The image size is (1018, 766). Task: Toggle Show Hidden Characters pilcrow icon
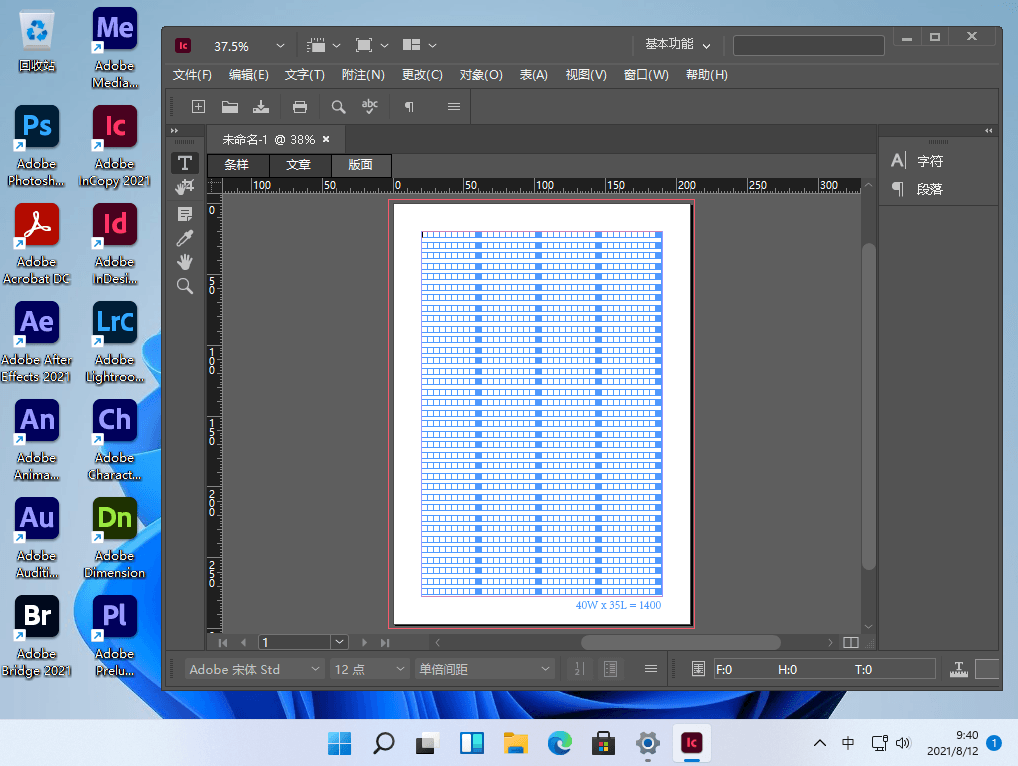pos(409,106)
